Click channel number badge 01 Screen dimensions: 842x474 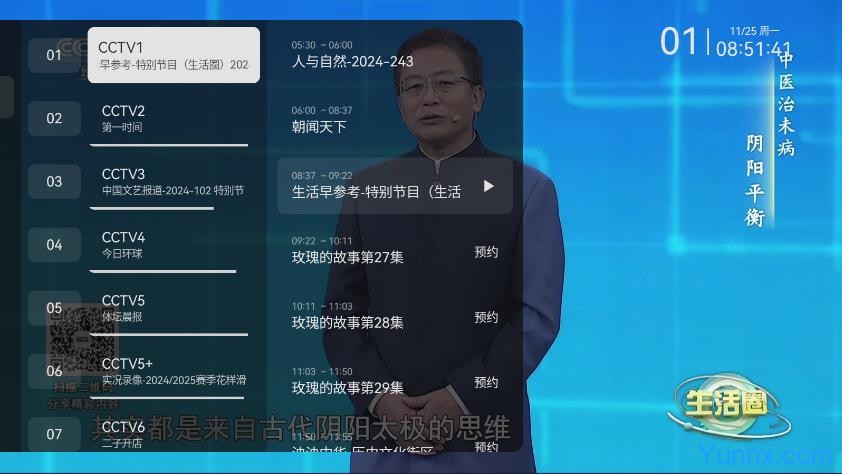[x=54, y=55]
